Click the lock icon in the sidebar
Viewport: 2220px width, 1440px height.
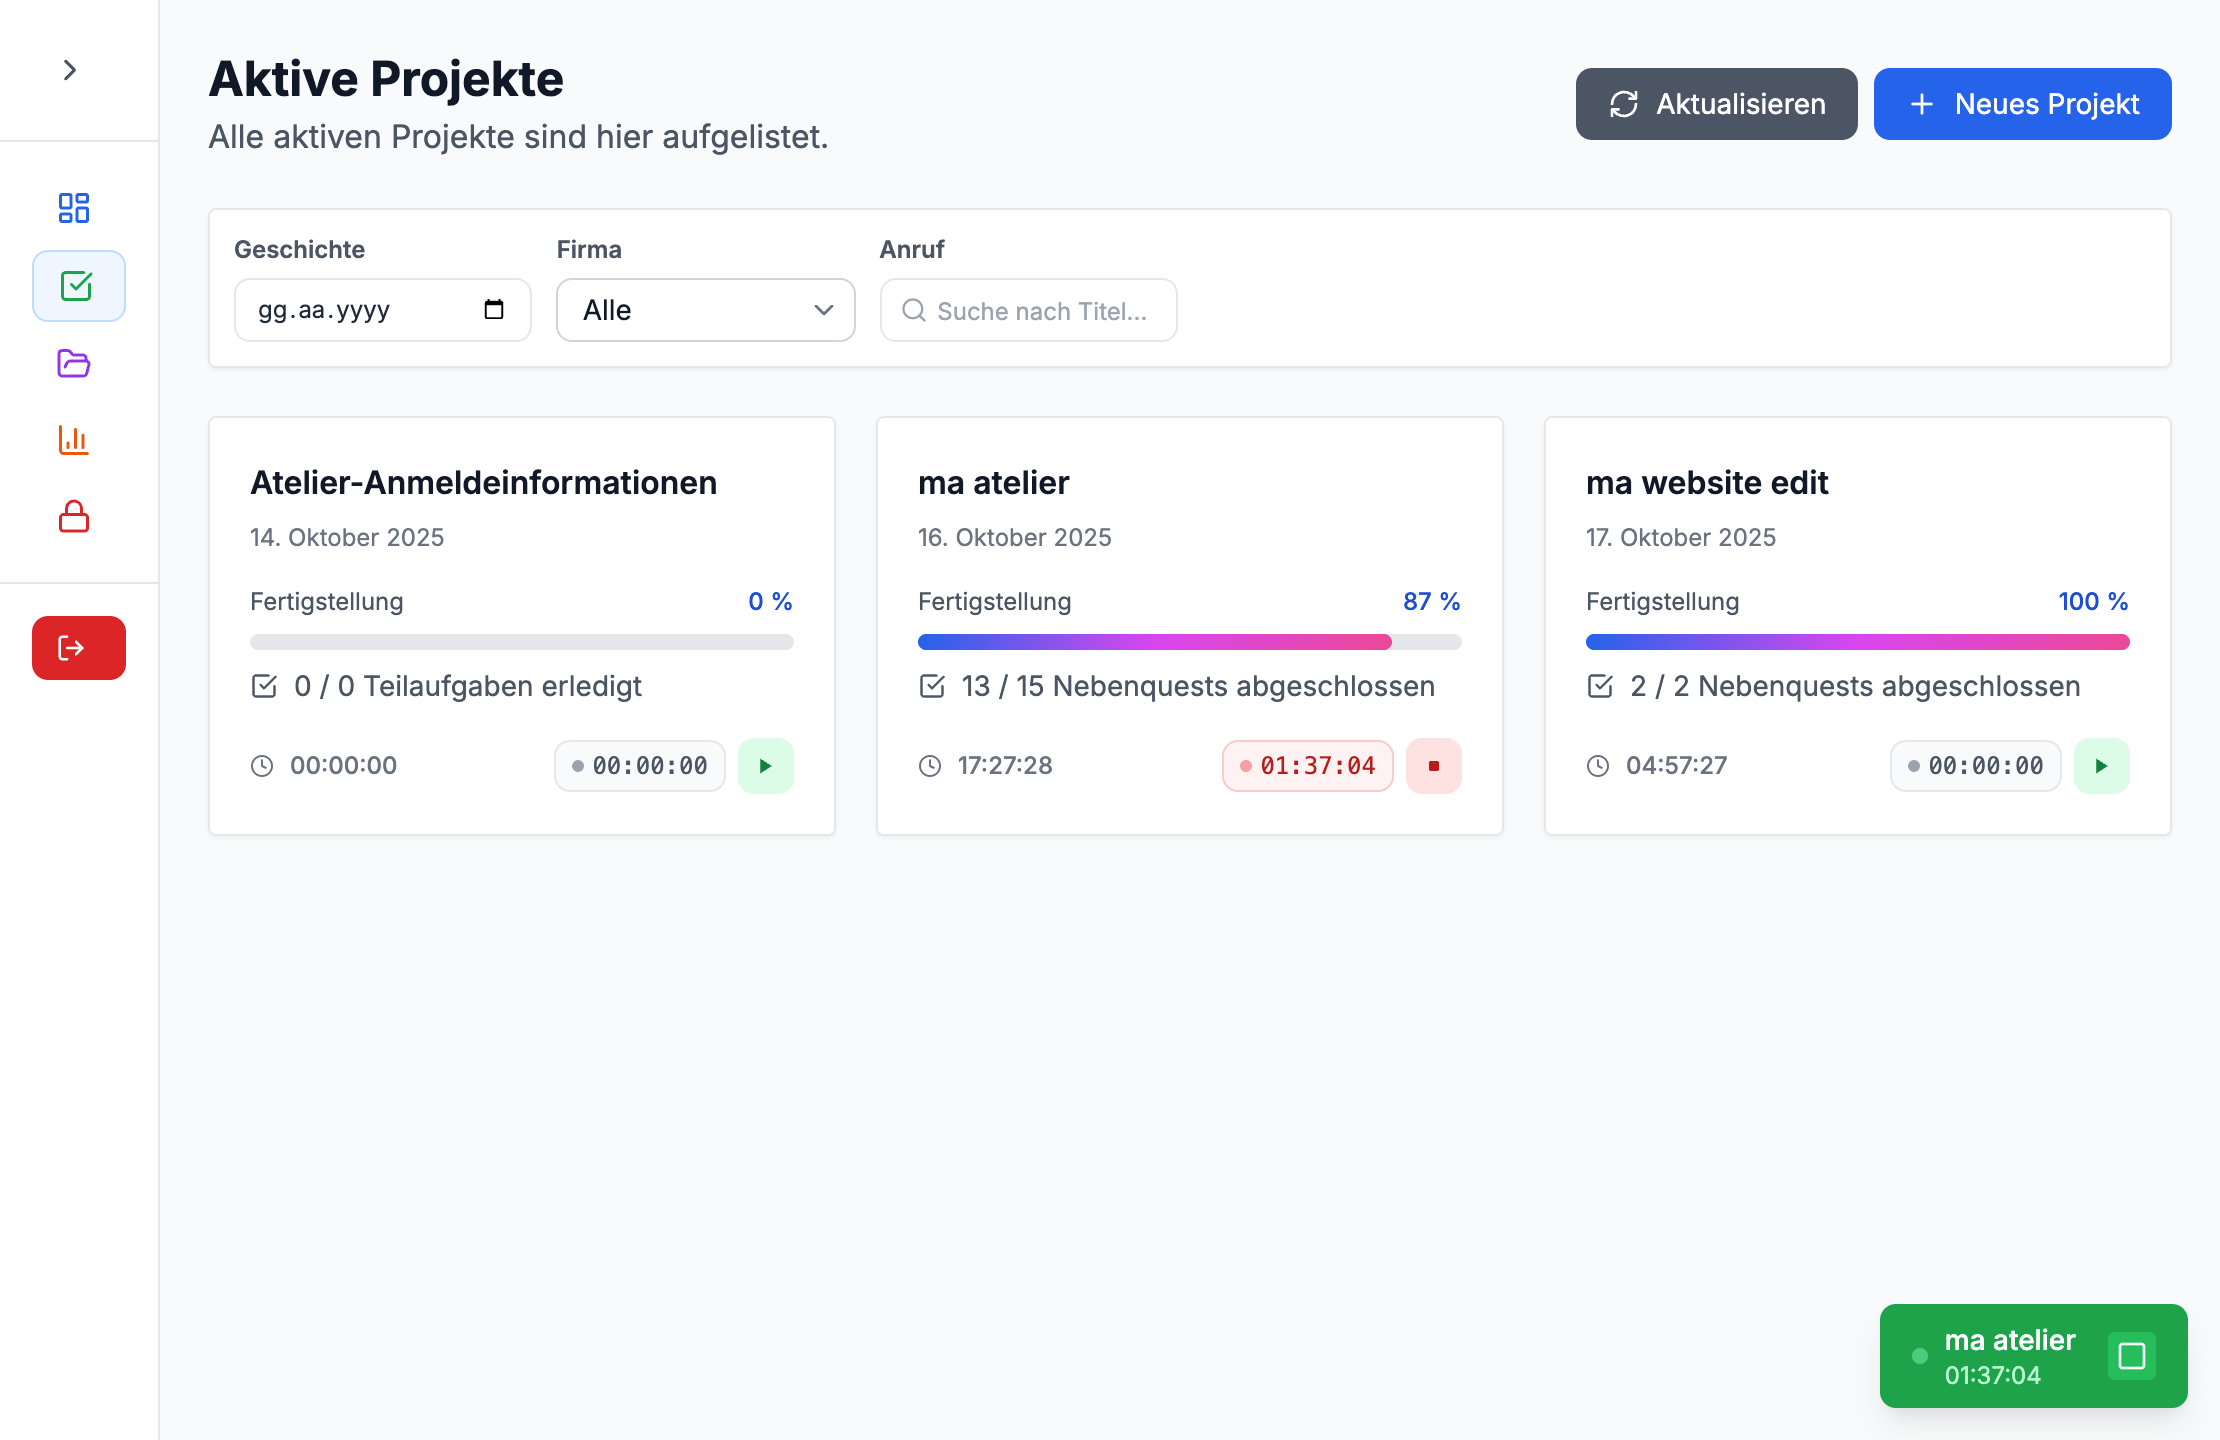73,517
